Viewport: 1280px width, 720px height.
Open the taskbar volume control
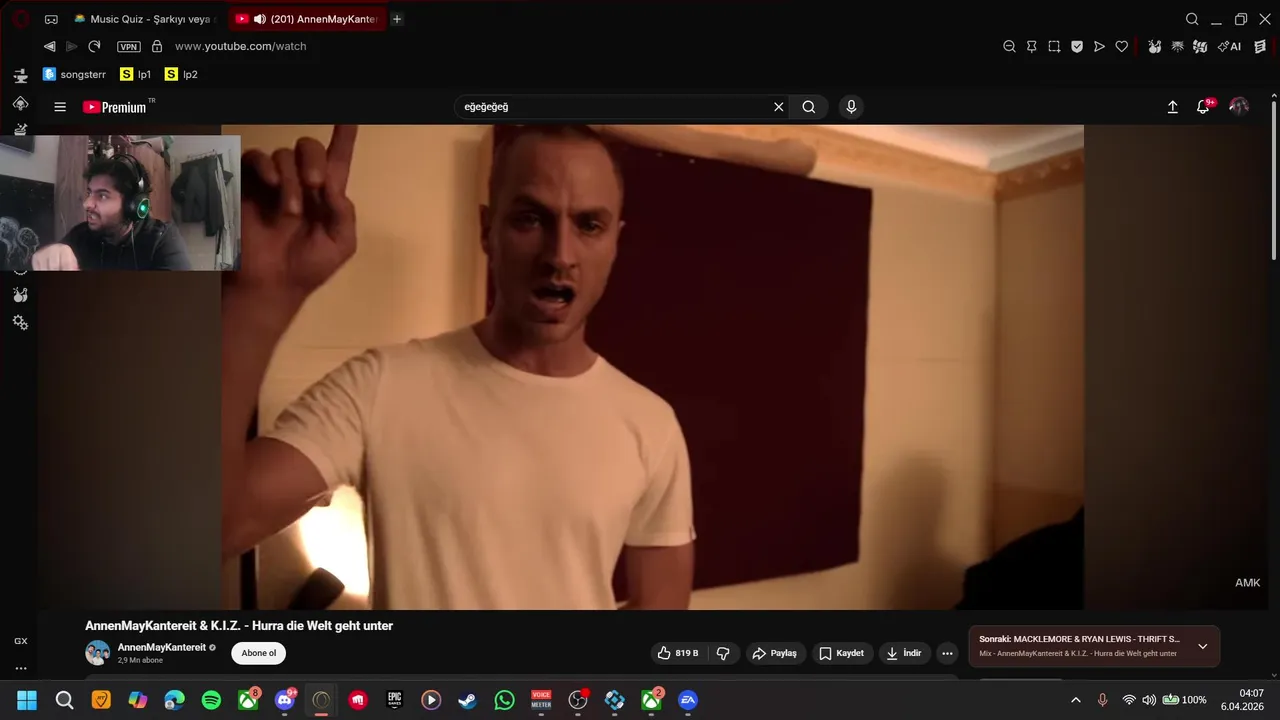1149,700
